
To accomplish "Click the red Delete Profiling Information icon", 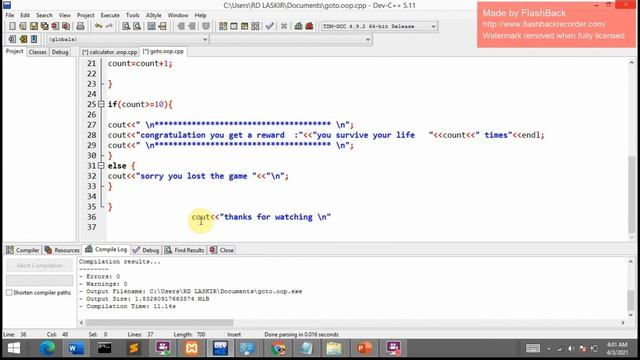I will (309, 26).
